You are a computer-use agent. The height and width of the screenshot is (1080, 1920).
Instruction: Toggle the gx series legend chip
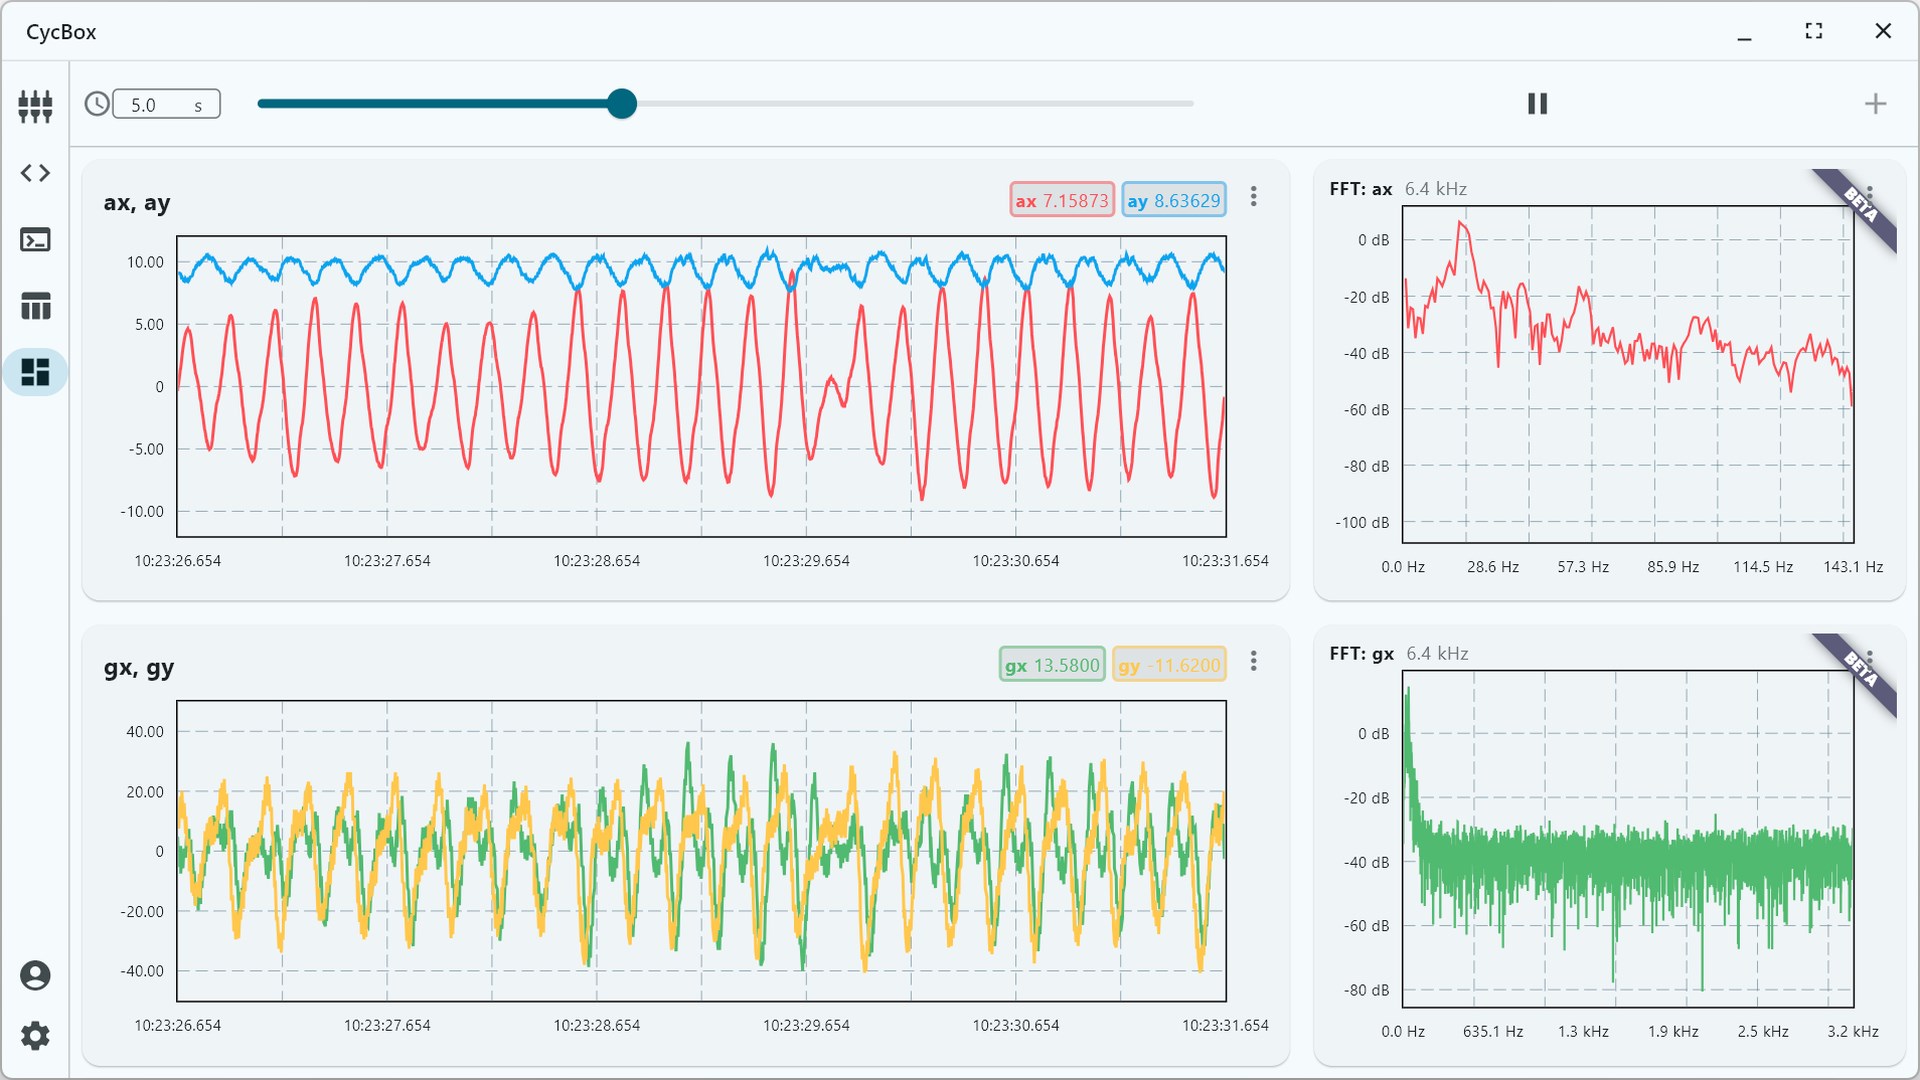click(x=1051, y=665)
